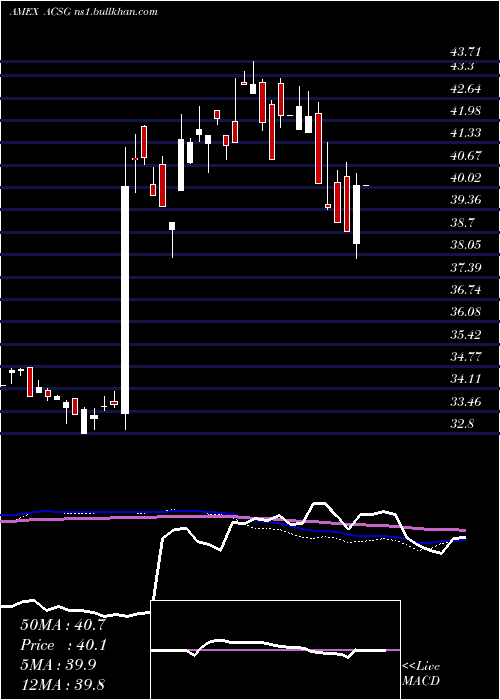The height and width of the screenshot is (700, 500).
Task: Click the 34.77 price level label
Action: click(466, 356)
